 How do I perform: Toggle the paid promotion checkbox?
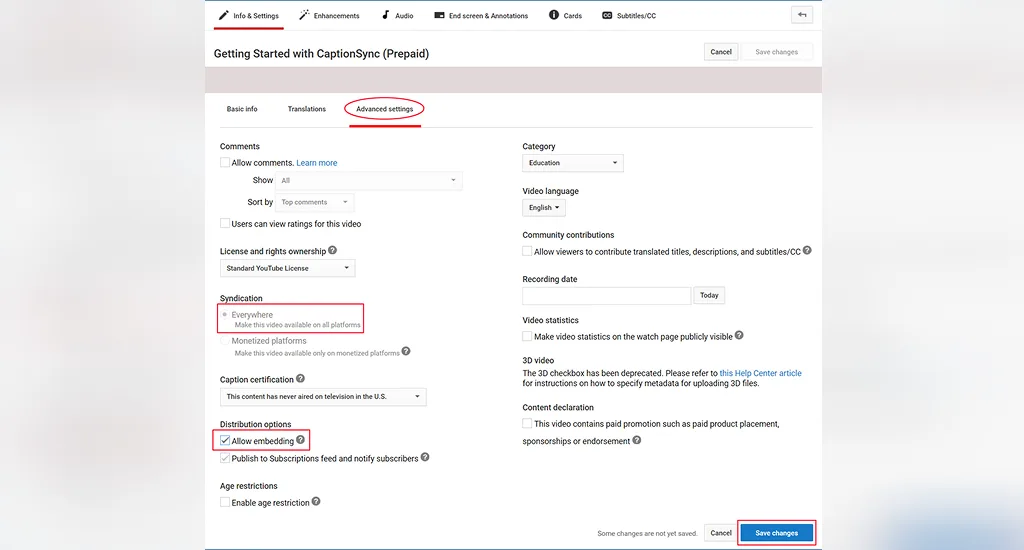[527, 423]
